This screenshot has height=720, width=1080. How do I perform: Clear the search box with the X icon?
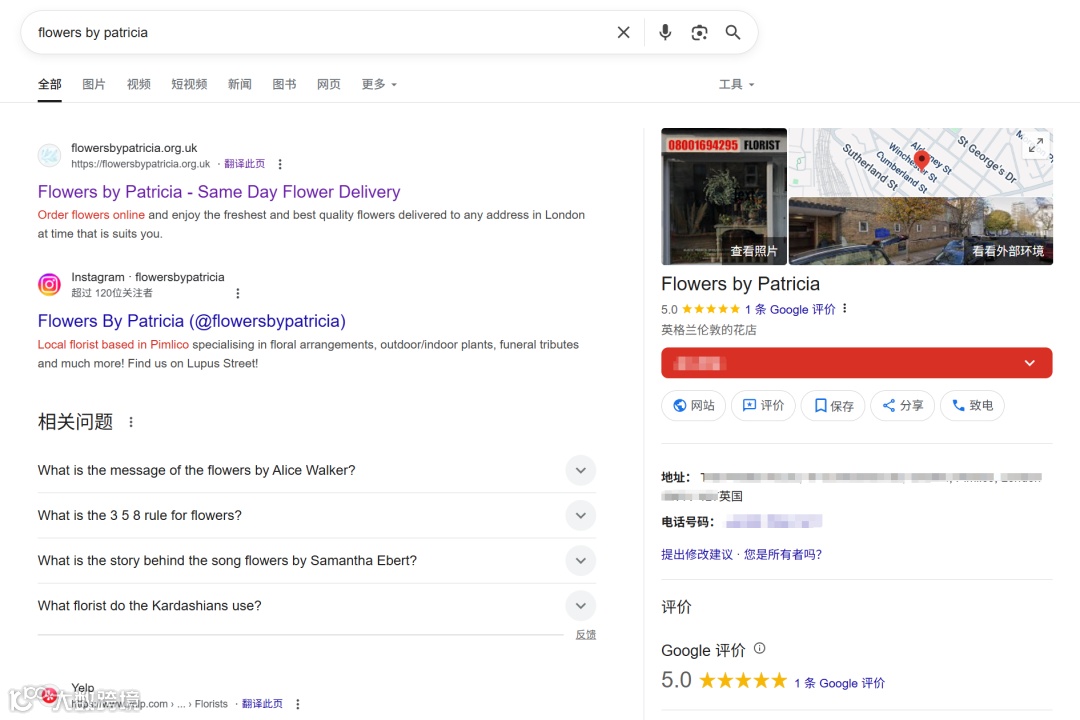click(623, 32)
